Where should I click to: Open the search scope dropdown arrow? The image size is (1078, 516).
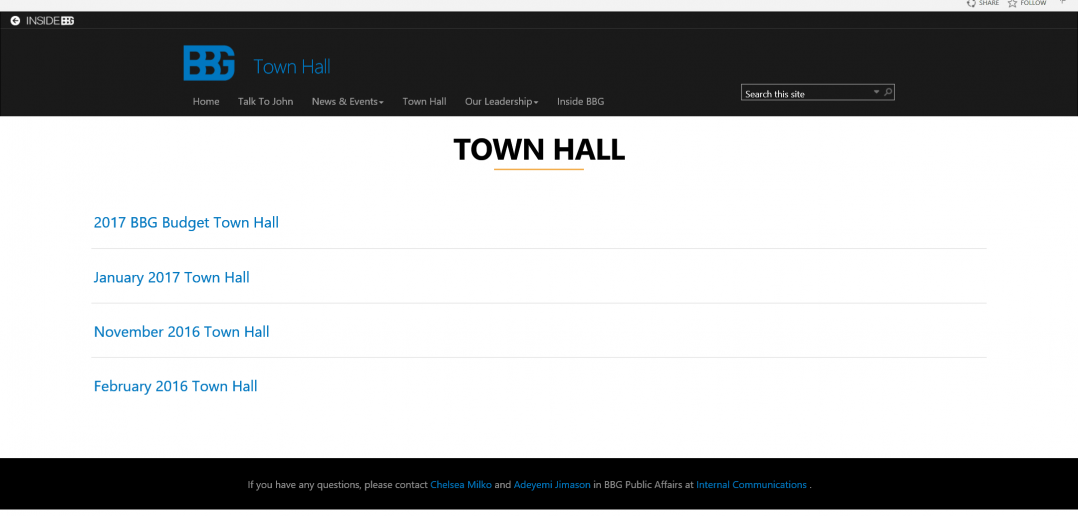pos(877,92)
